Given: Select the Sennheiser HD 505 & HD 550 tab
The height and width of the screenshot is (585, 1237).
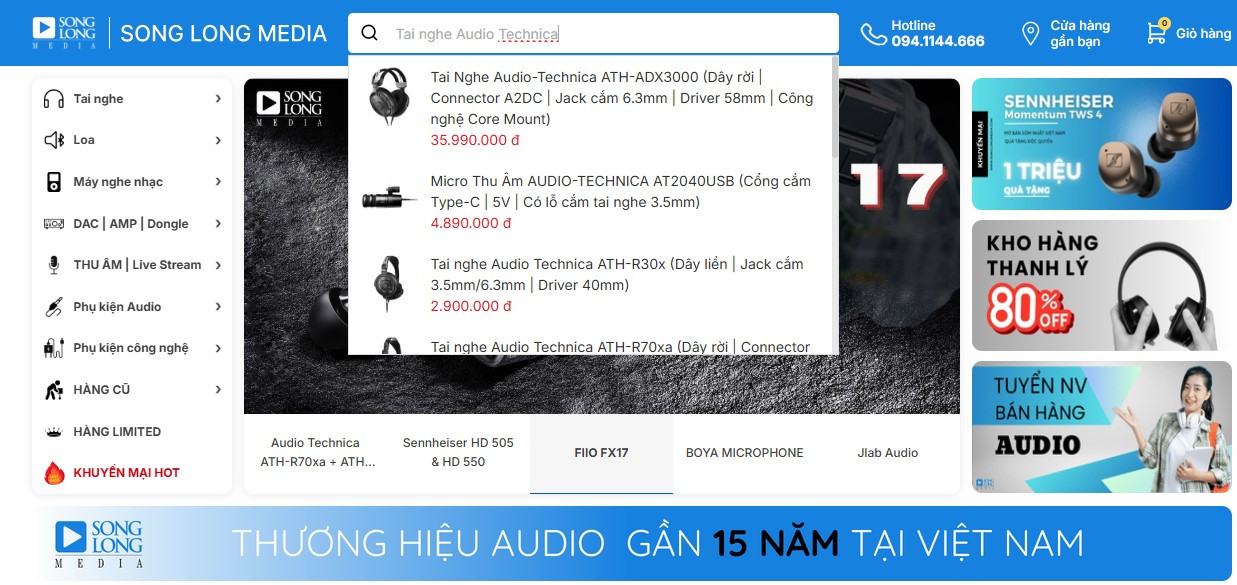Looking at the screenshot, I should [458, 452].
